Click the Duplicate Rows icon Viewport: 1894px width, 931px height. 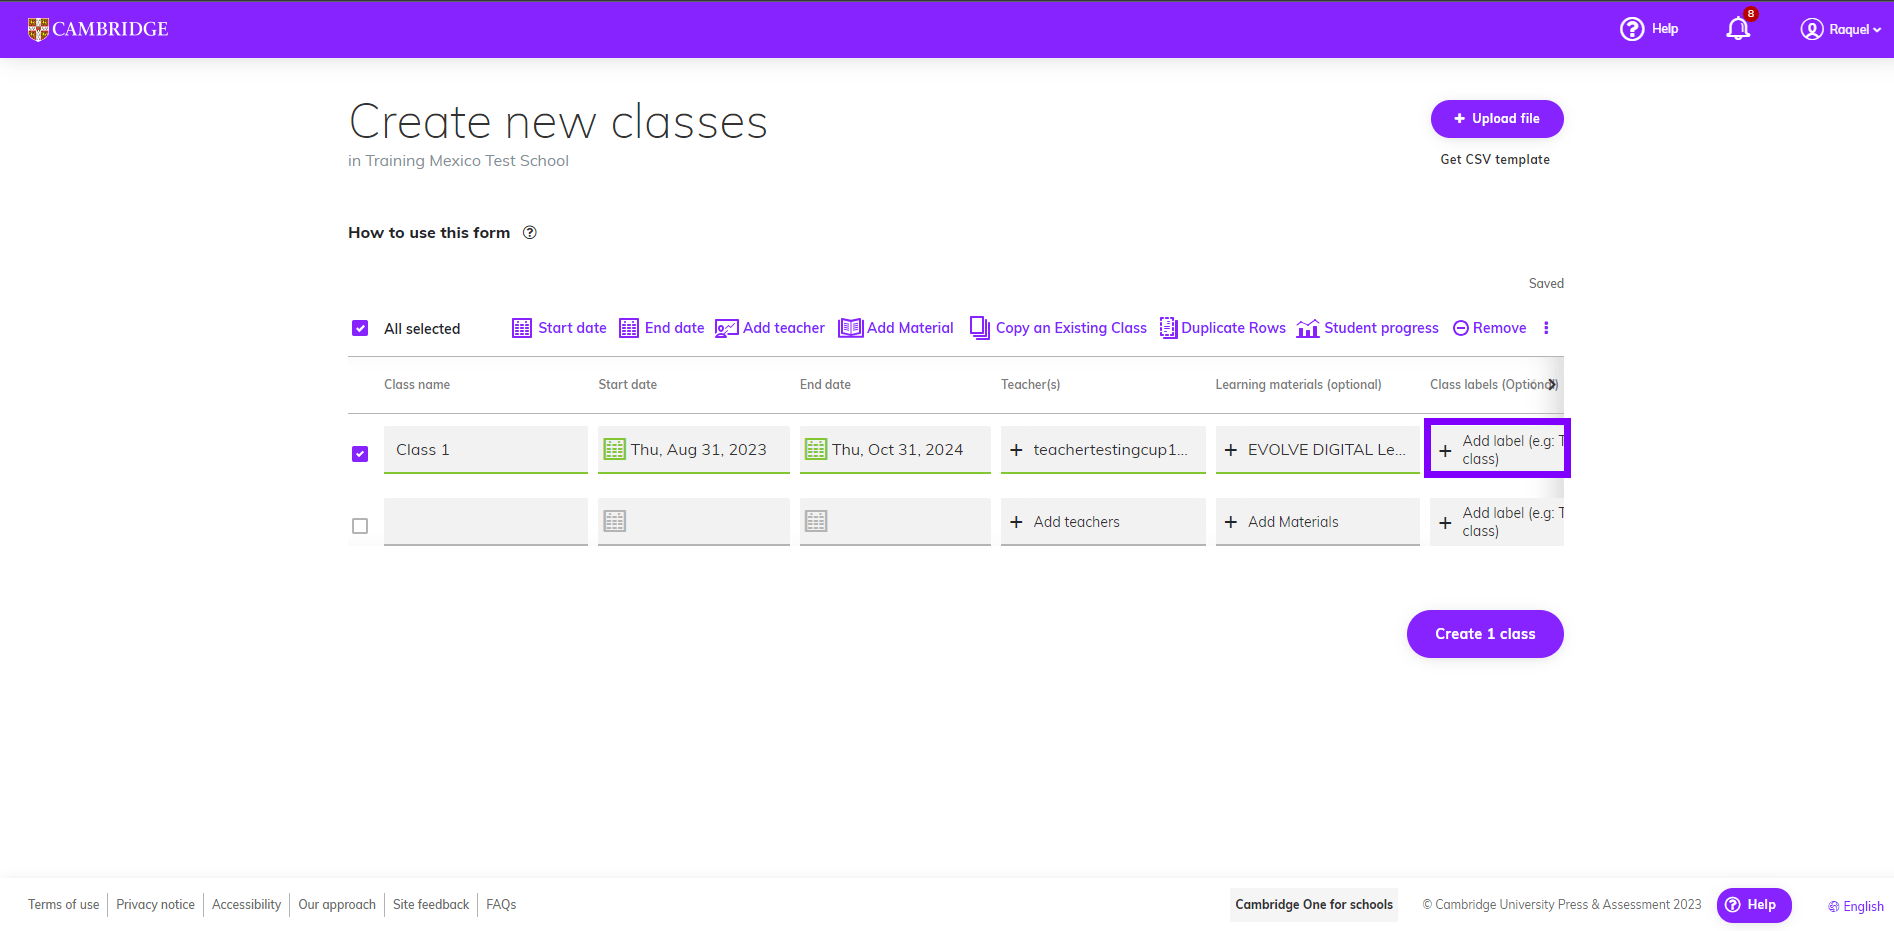tap(1168, 328)
